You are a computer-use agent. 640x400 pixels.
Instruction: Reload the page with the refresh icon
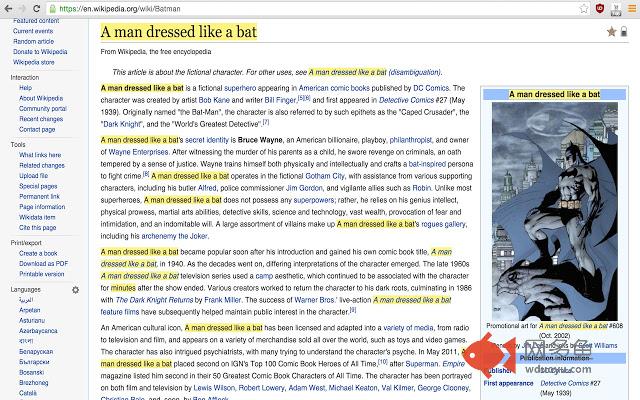[x=36, y=8]
